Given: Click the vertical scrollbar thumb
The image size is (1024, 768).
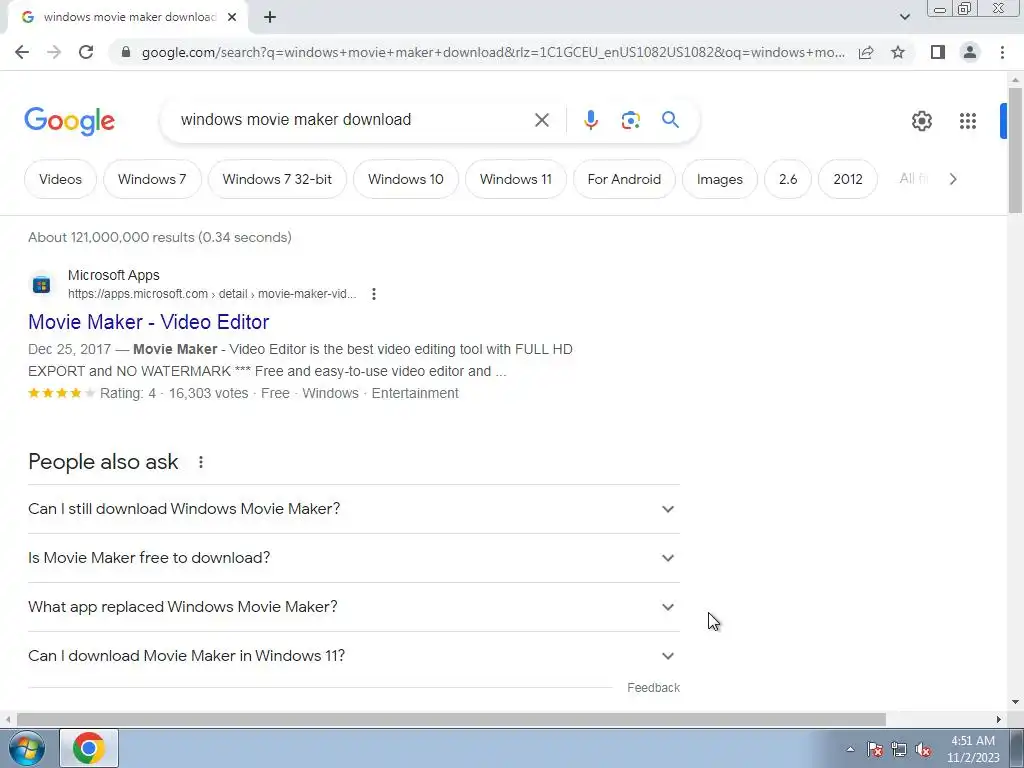Looking at the screenshot, I should tap(1015, 150).
